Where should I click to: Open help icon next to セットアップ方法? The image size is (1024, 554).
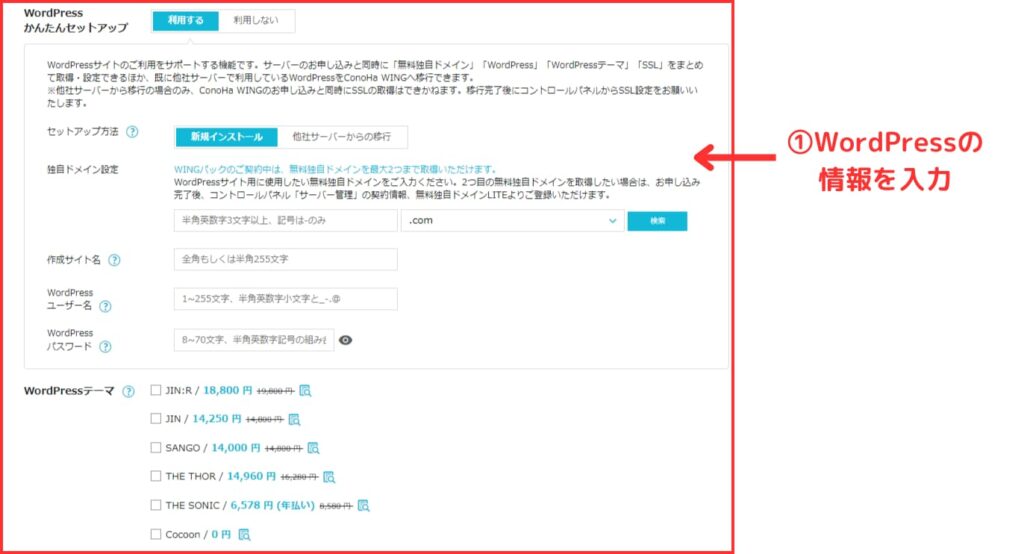[x=132, y=132]
